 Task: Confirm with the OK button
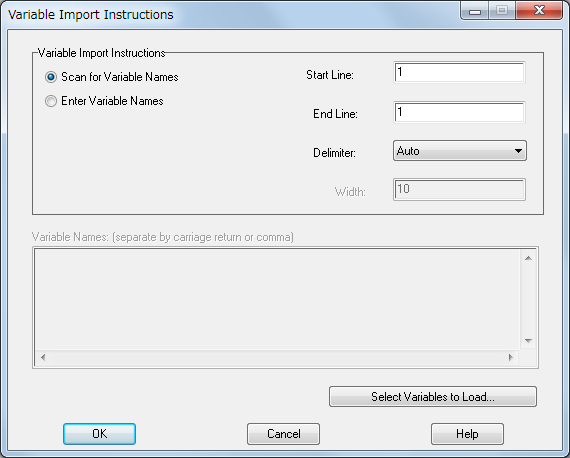[100, 434]
